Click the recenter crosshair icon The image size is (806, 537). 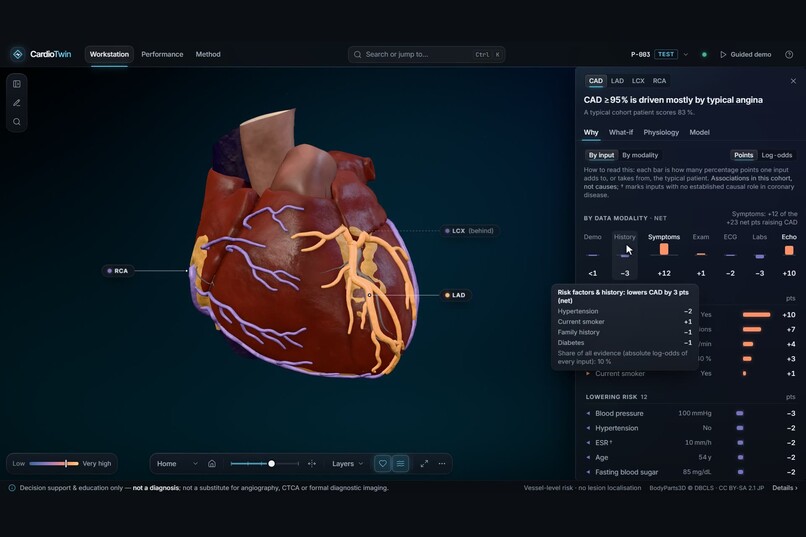tap(312, 464)
